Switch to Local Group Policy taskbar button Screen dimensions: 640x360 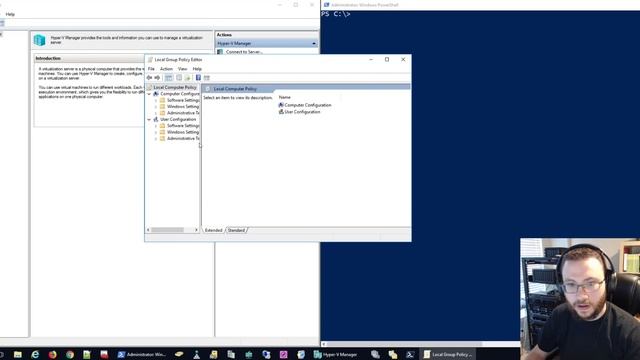pyautogui.click(x=448, y=354)
